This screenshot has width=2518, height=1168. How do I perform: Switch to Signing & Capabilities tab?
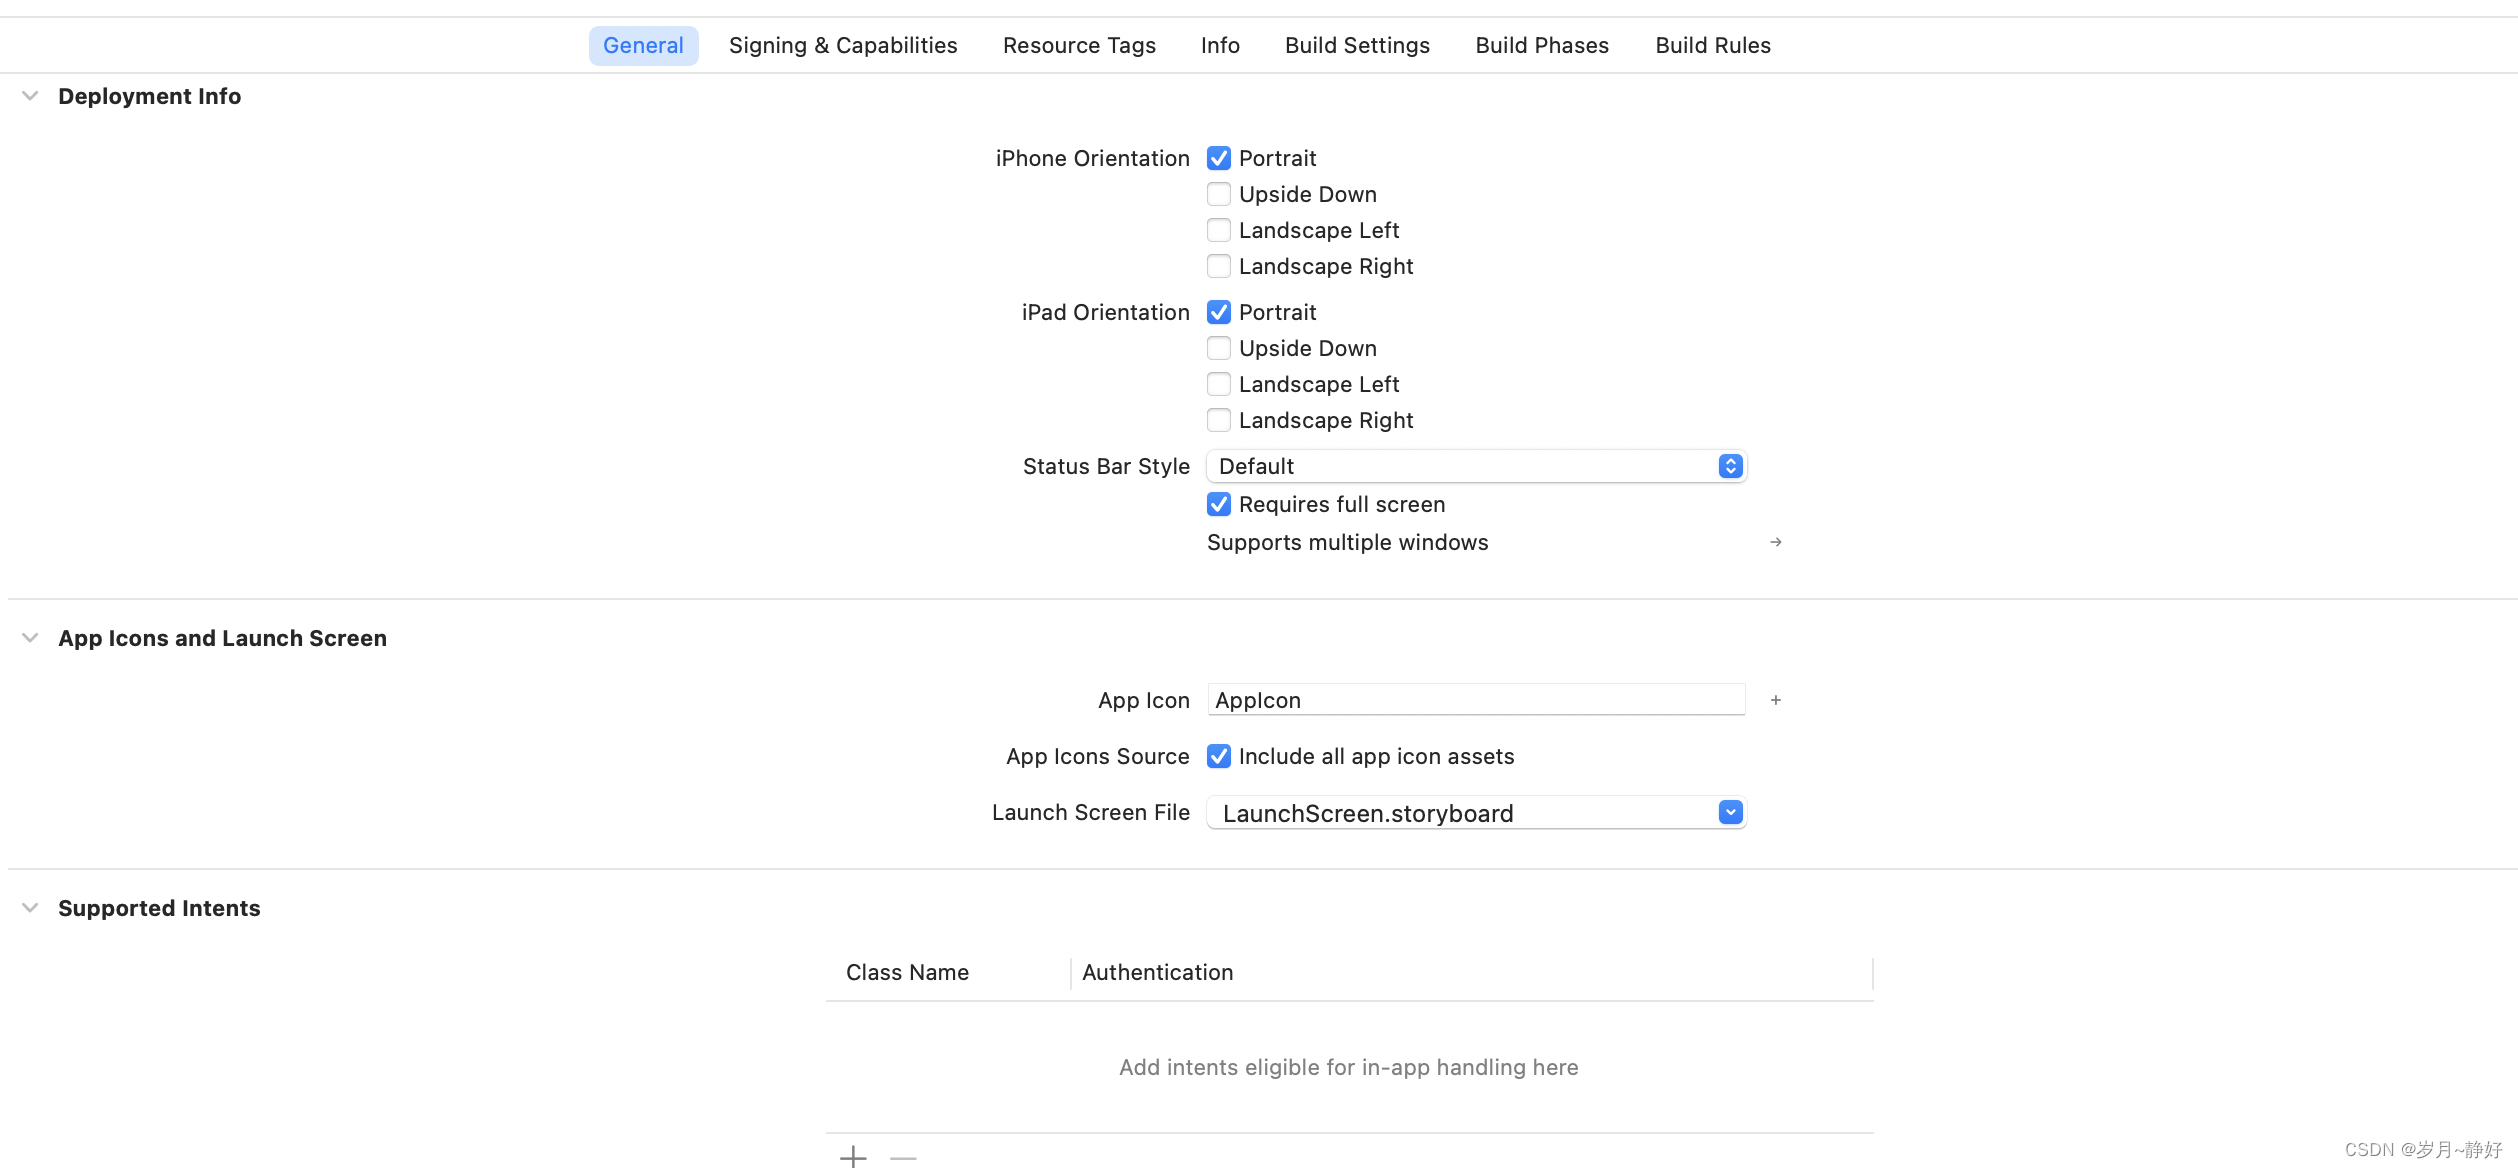(x=843, y=45)
